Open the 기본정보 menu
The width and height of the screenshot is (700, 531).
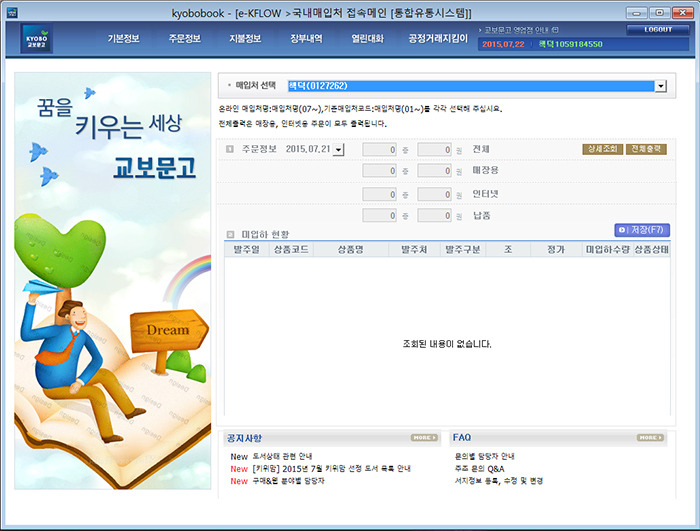124,39
